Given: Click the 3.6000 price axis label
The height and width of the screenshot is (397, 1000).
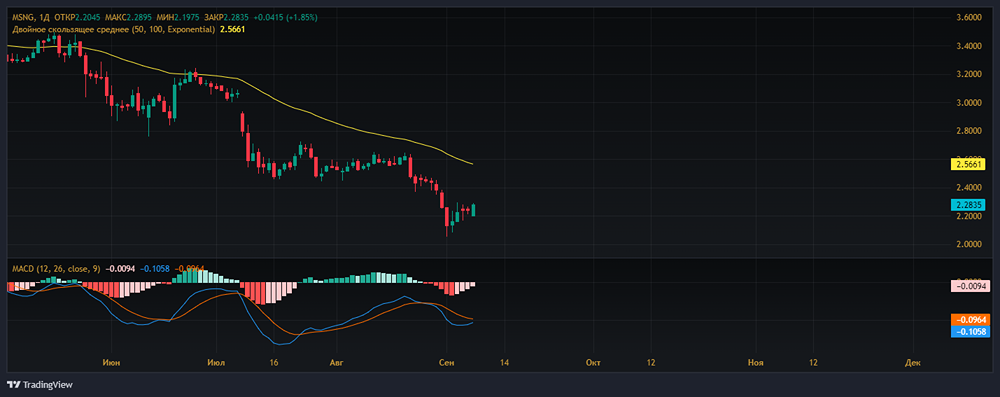Looking at the screenshot, I should 969,18.
